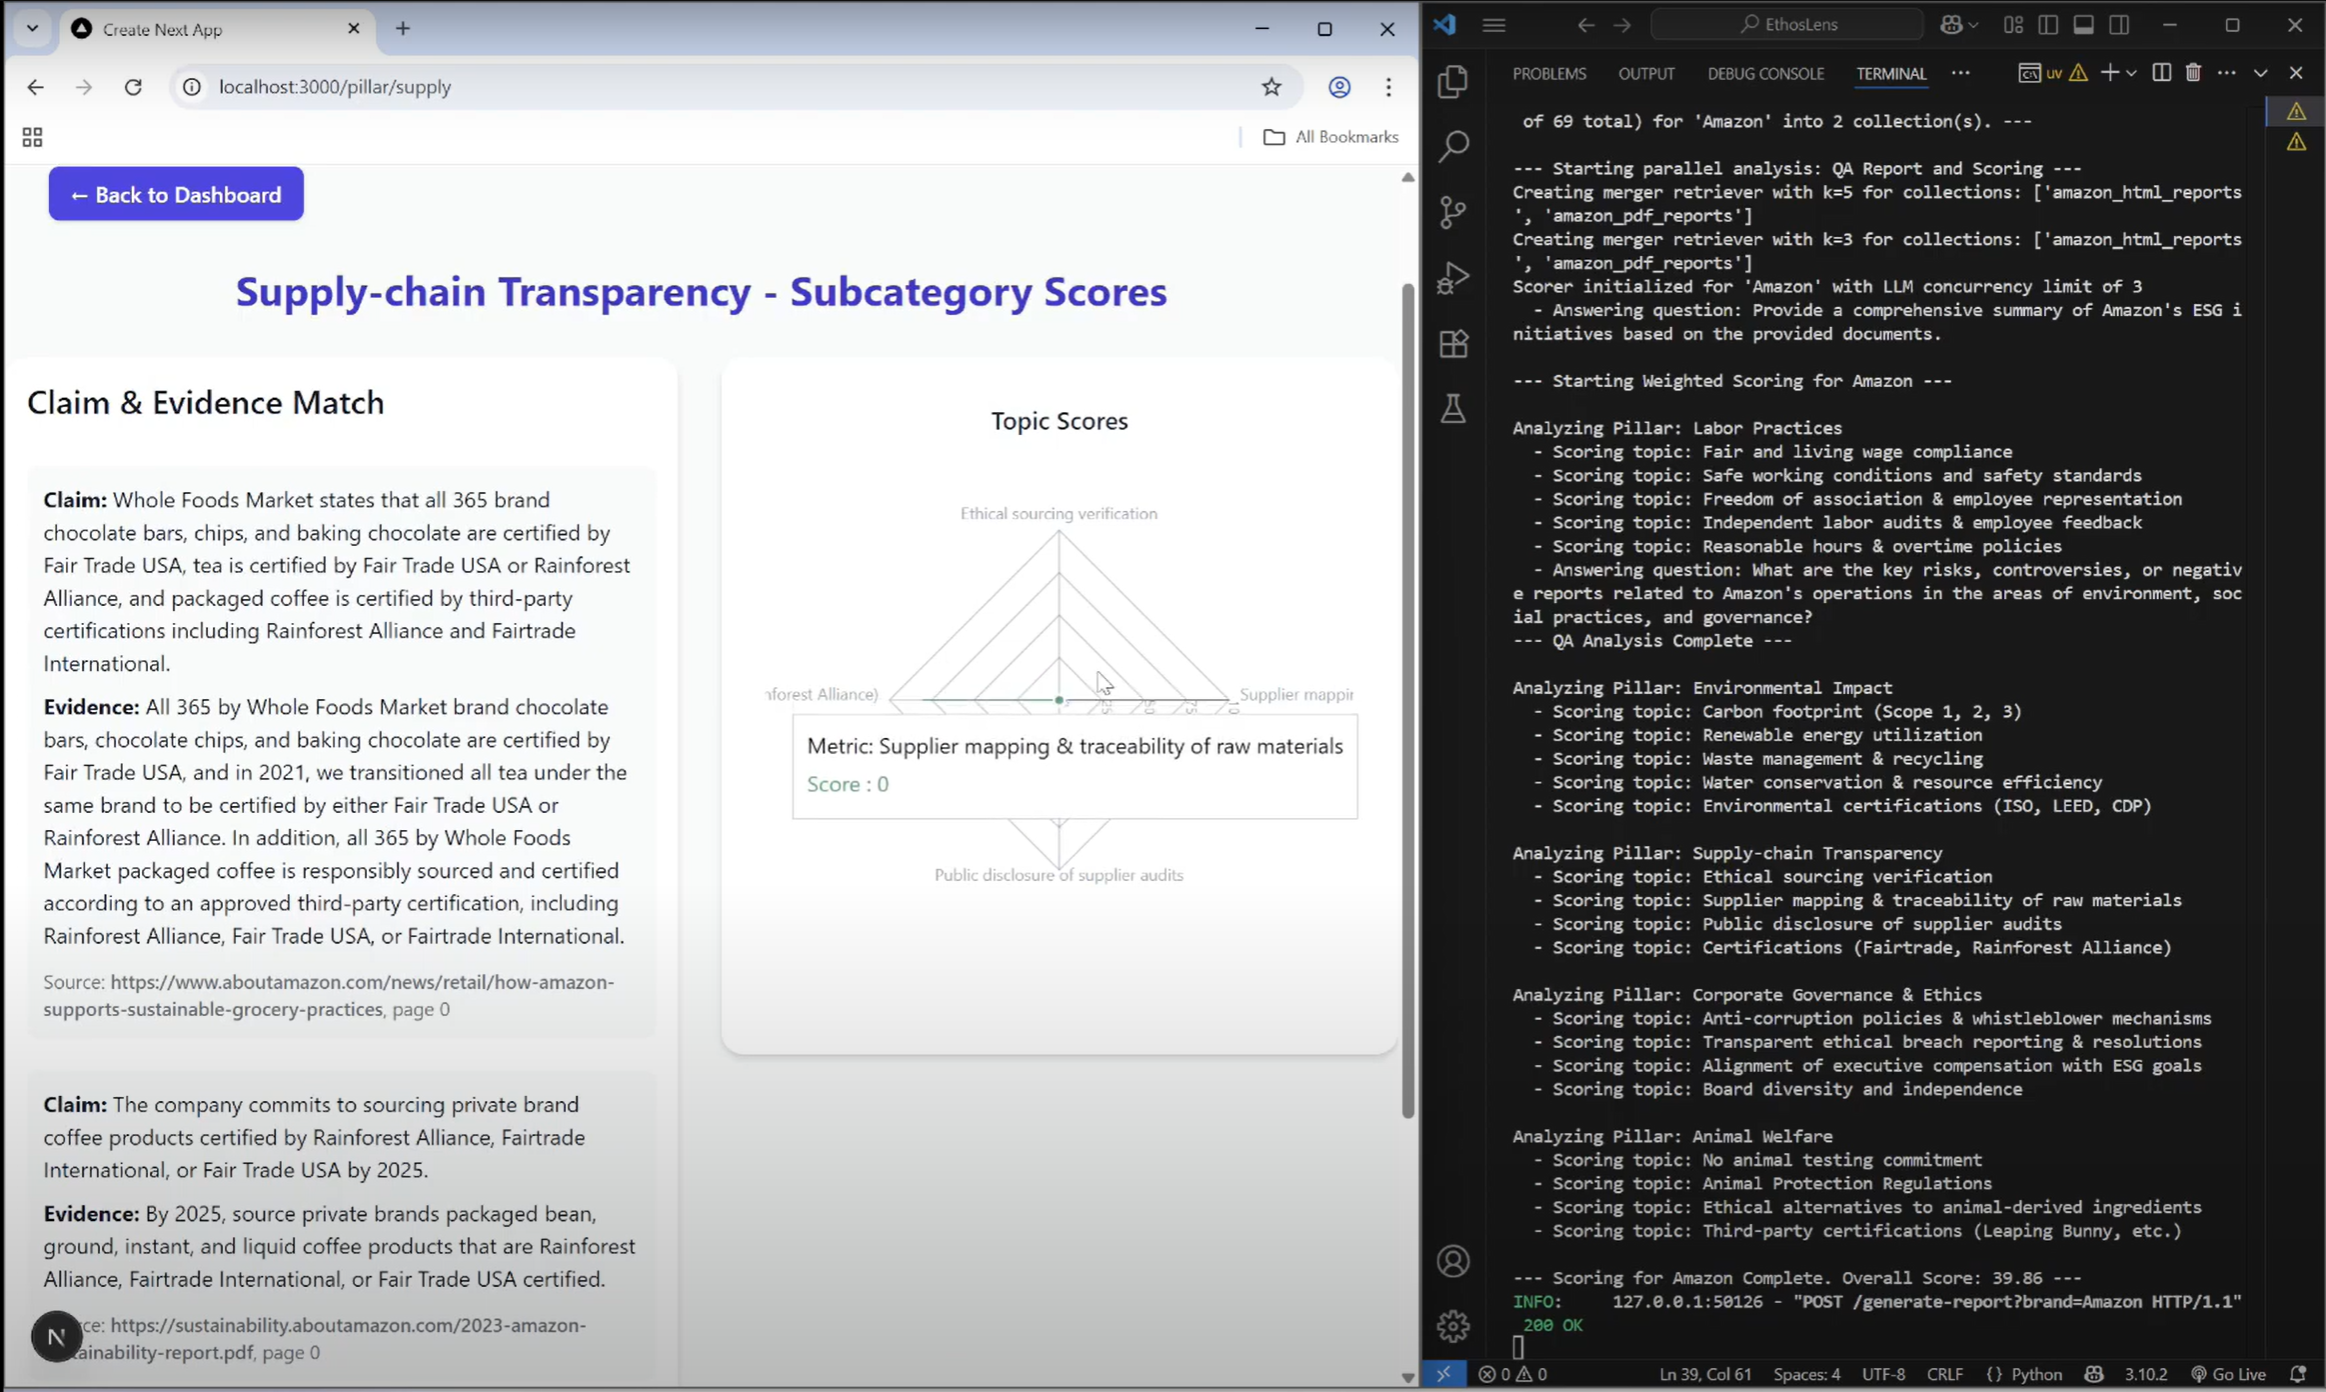Click the address bar showing localhost:3000/pillar/supply

coord(700,87)
